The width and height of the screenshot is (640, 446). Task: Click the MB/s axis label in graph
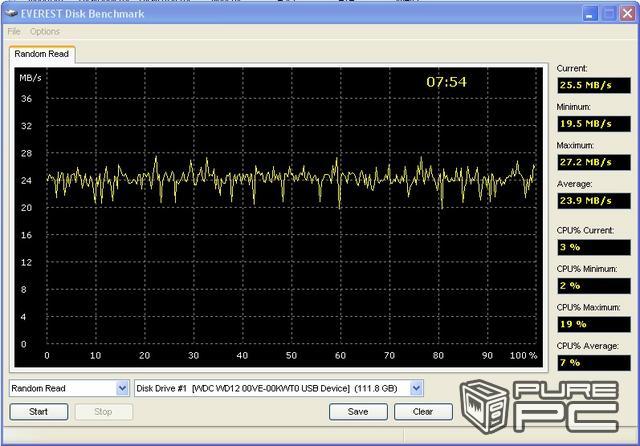(30, 78)
